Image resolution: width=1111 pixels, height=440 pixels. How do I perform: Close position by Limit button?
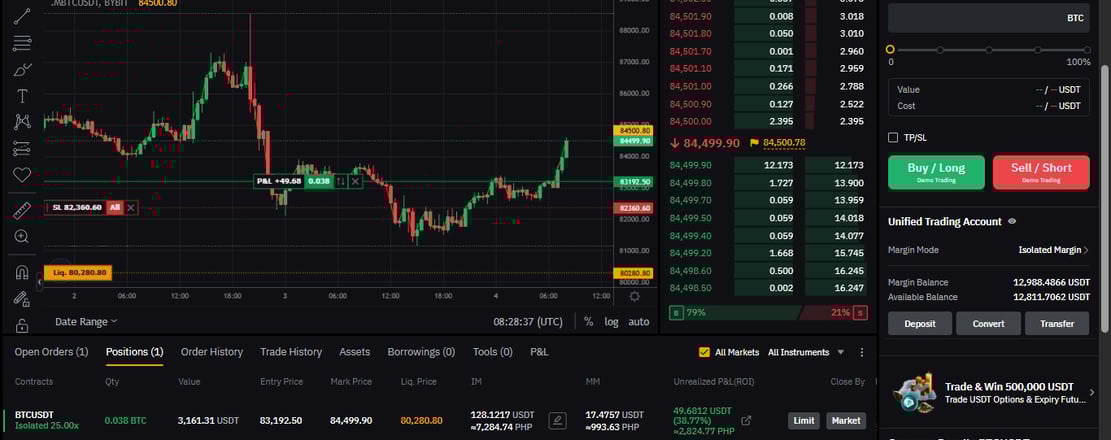click(x=803, y=421)
